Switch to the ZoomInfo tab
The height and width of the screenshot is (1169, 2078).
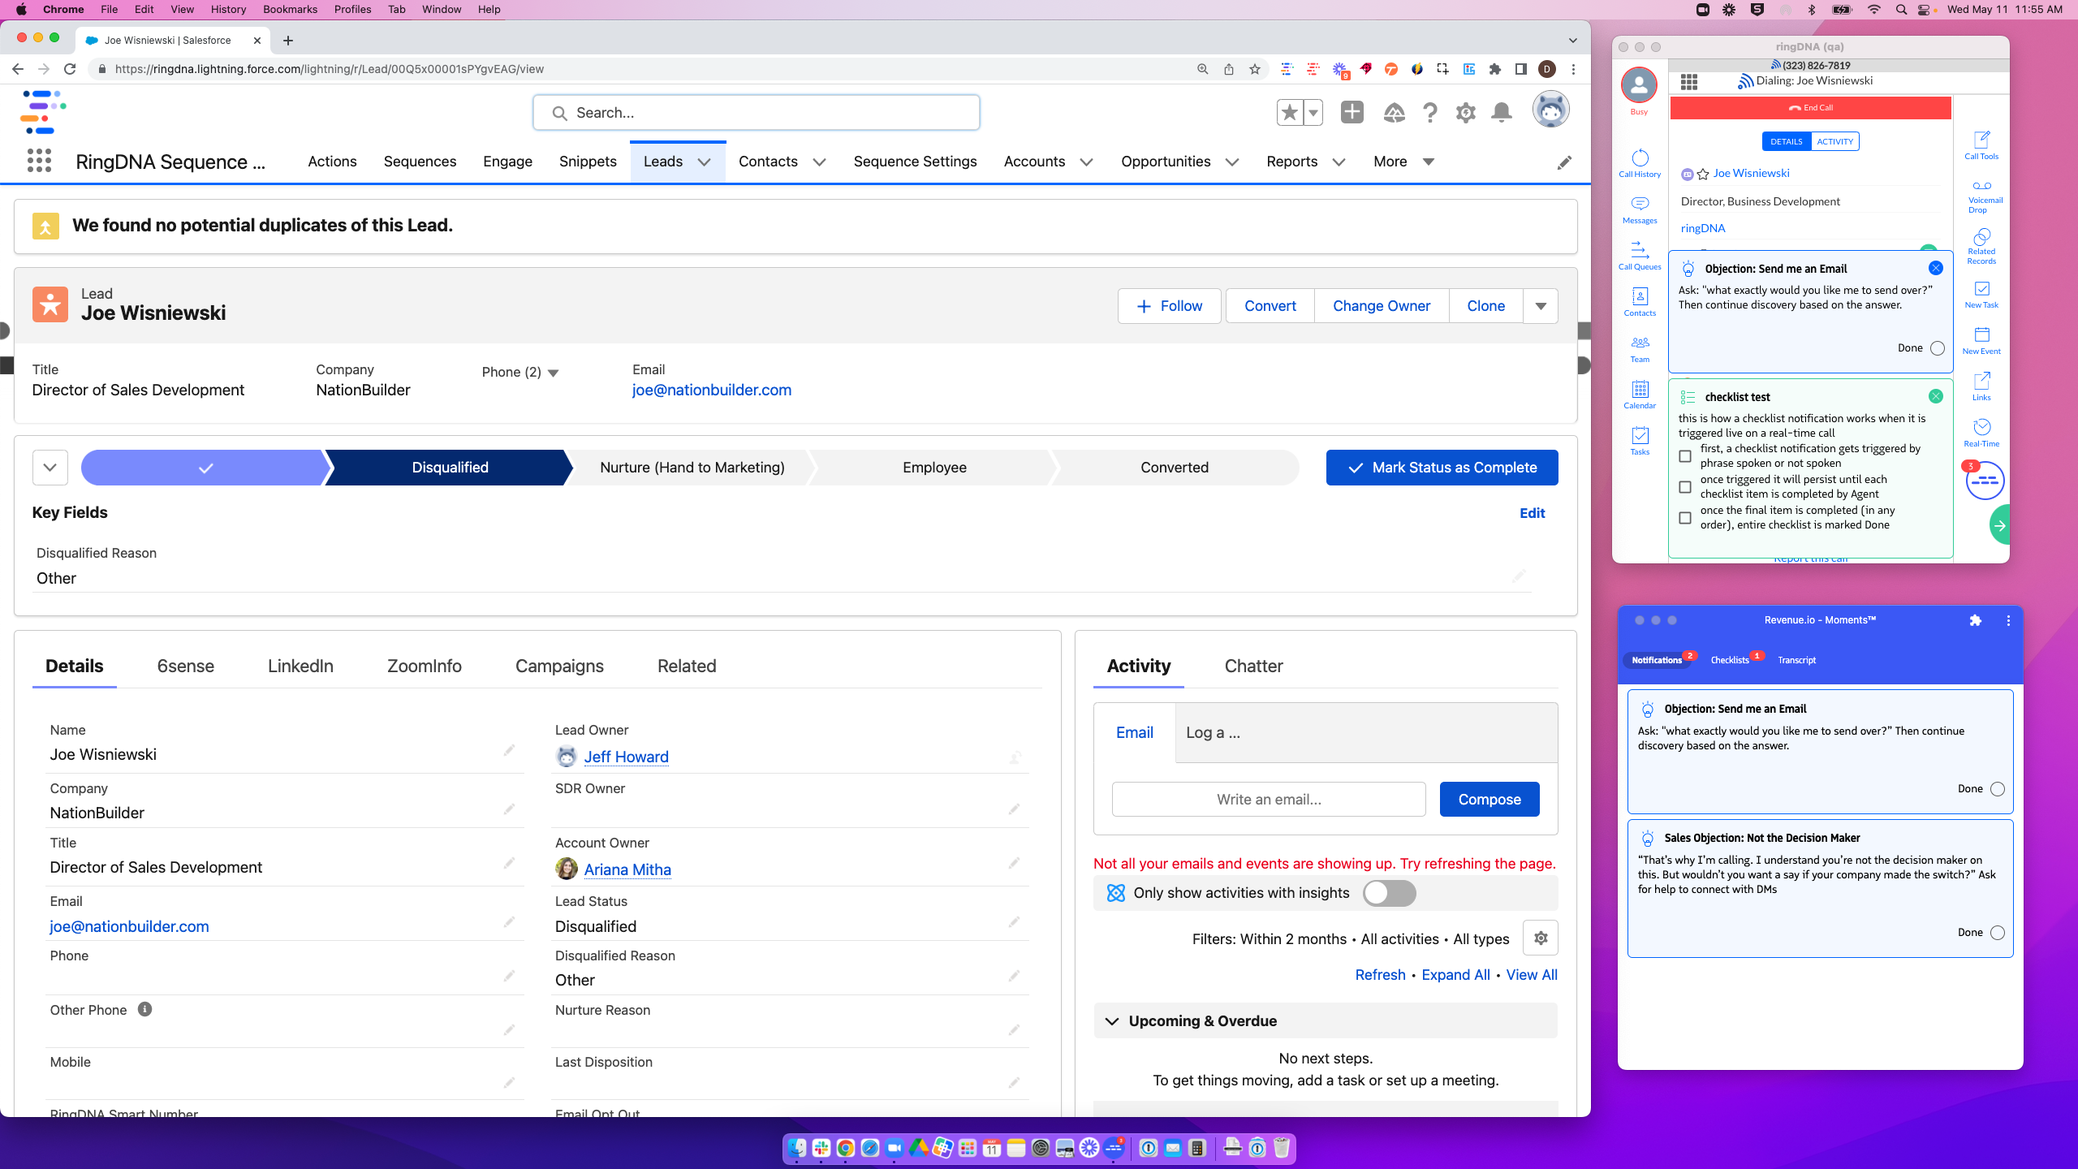[x=424, y=666]
